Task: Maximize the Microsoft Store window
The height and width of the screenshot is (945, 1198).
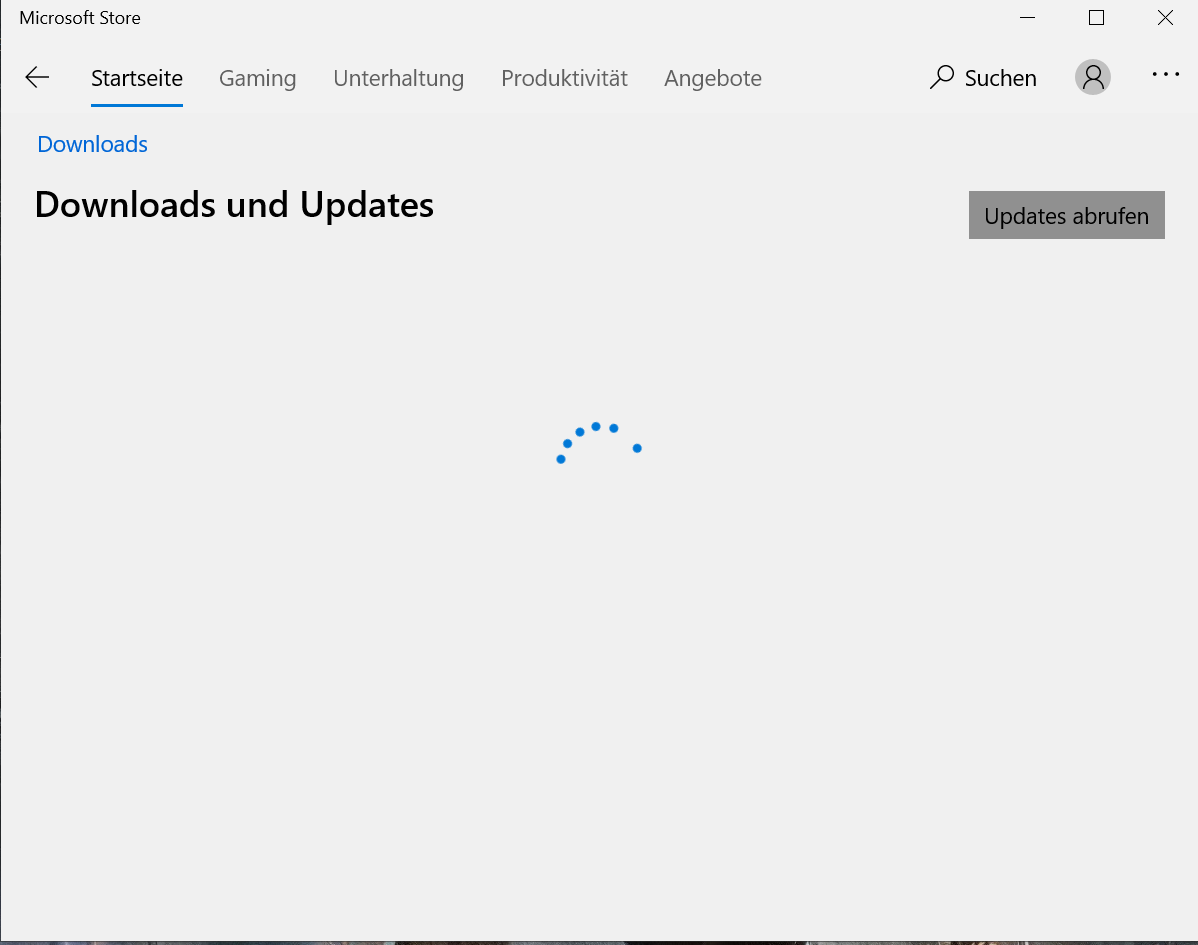Action: [x=1096, y=18]
